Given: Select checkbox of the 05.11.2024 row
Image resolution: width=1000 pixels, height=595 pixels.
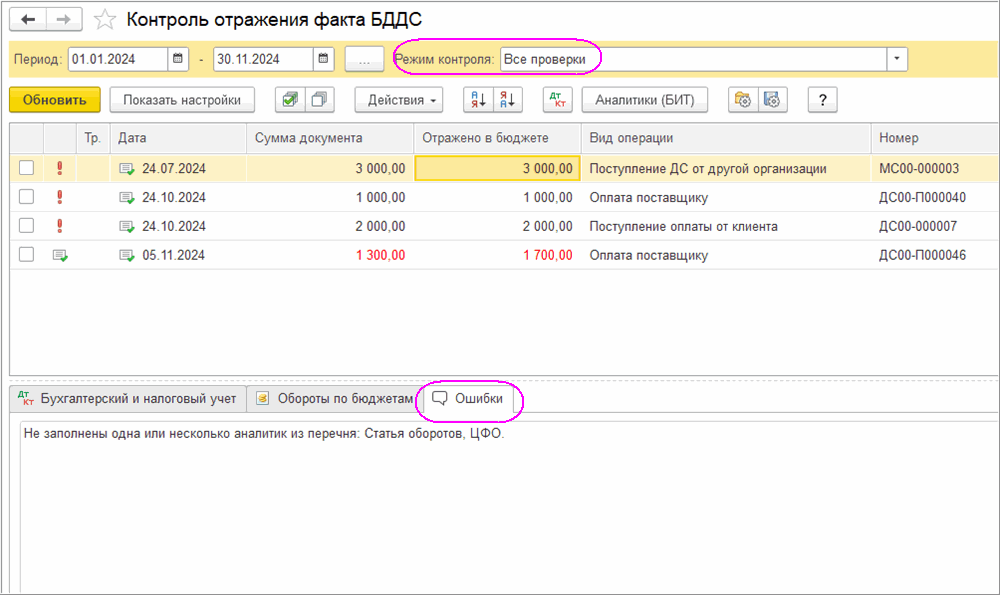Looking at the screenshot, I should [x=27, y=255].
